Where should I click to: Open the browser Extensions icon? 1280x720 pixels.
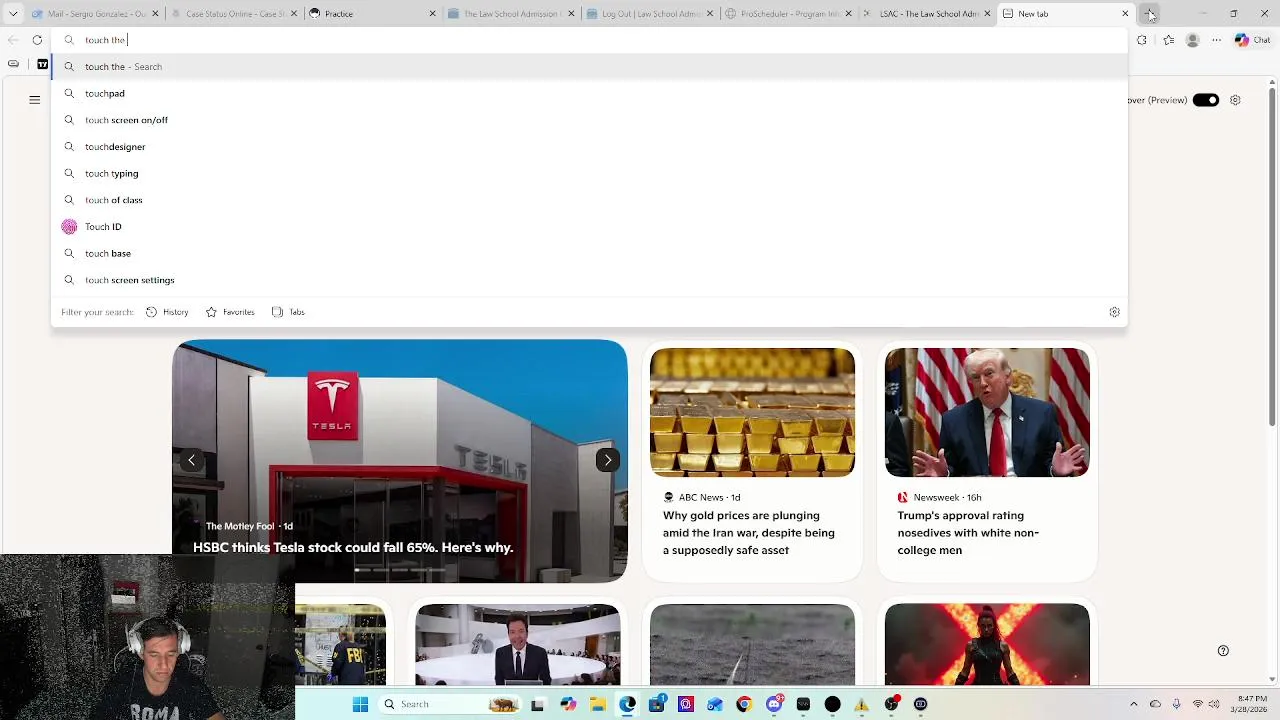point(1142,40)
